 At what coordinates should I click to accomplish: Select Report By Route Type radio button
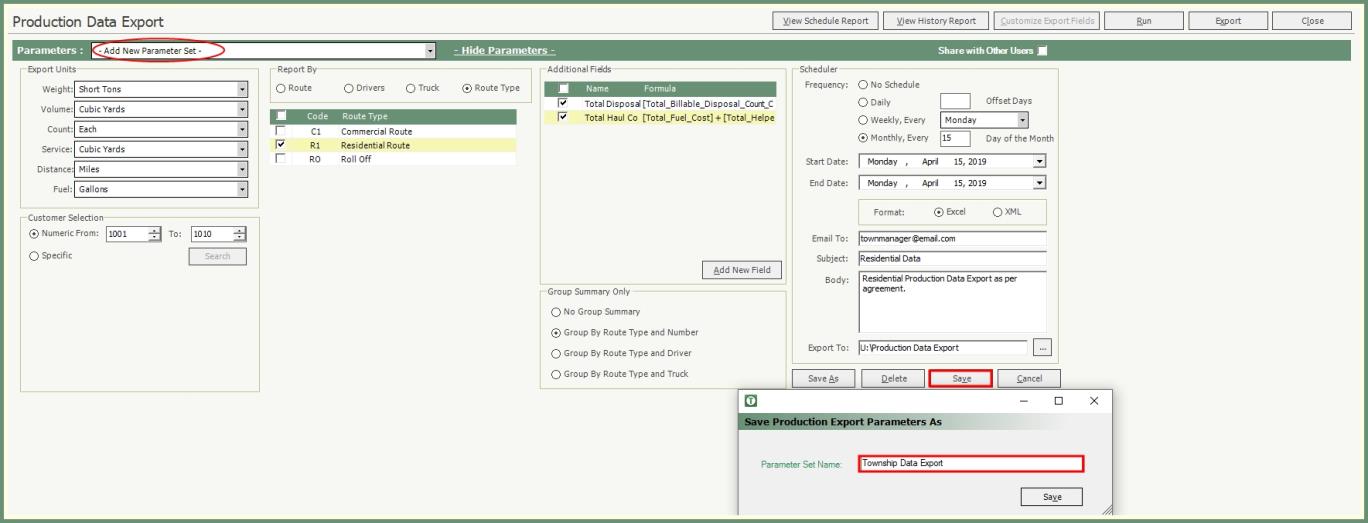pyautogui.click(x=467, y=88)
